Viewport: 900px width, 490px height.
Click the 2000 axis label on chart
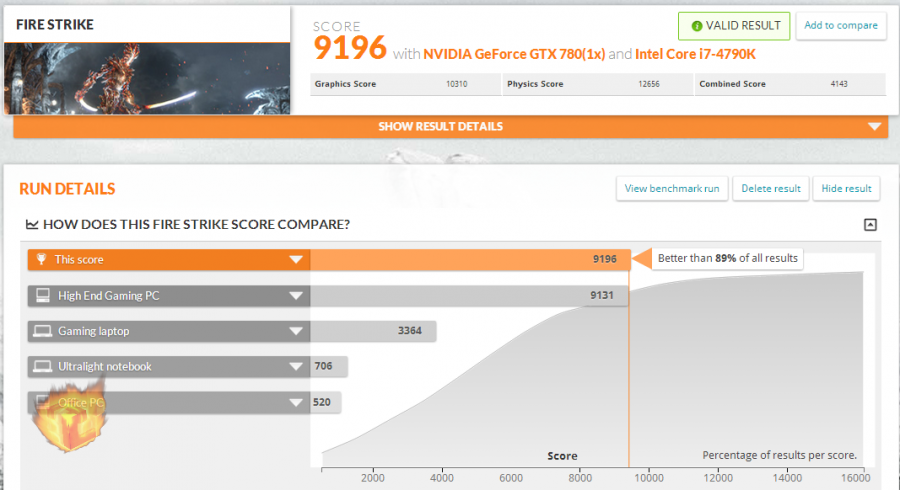373,478
